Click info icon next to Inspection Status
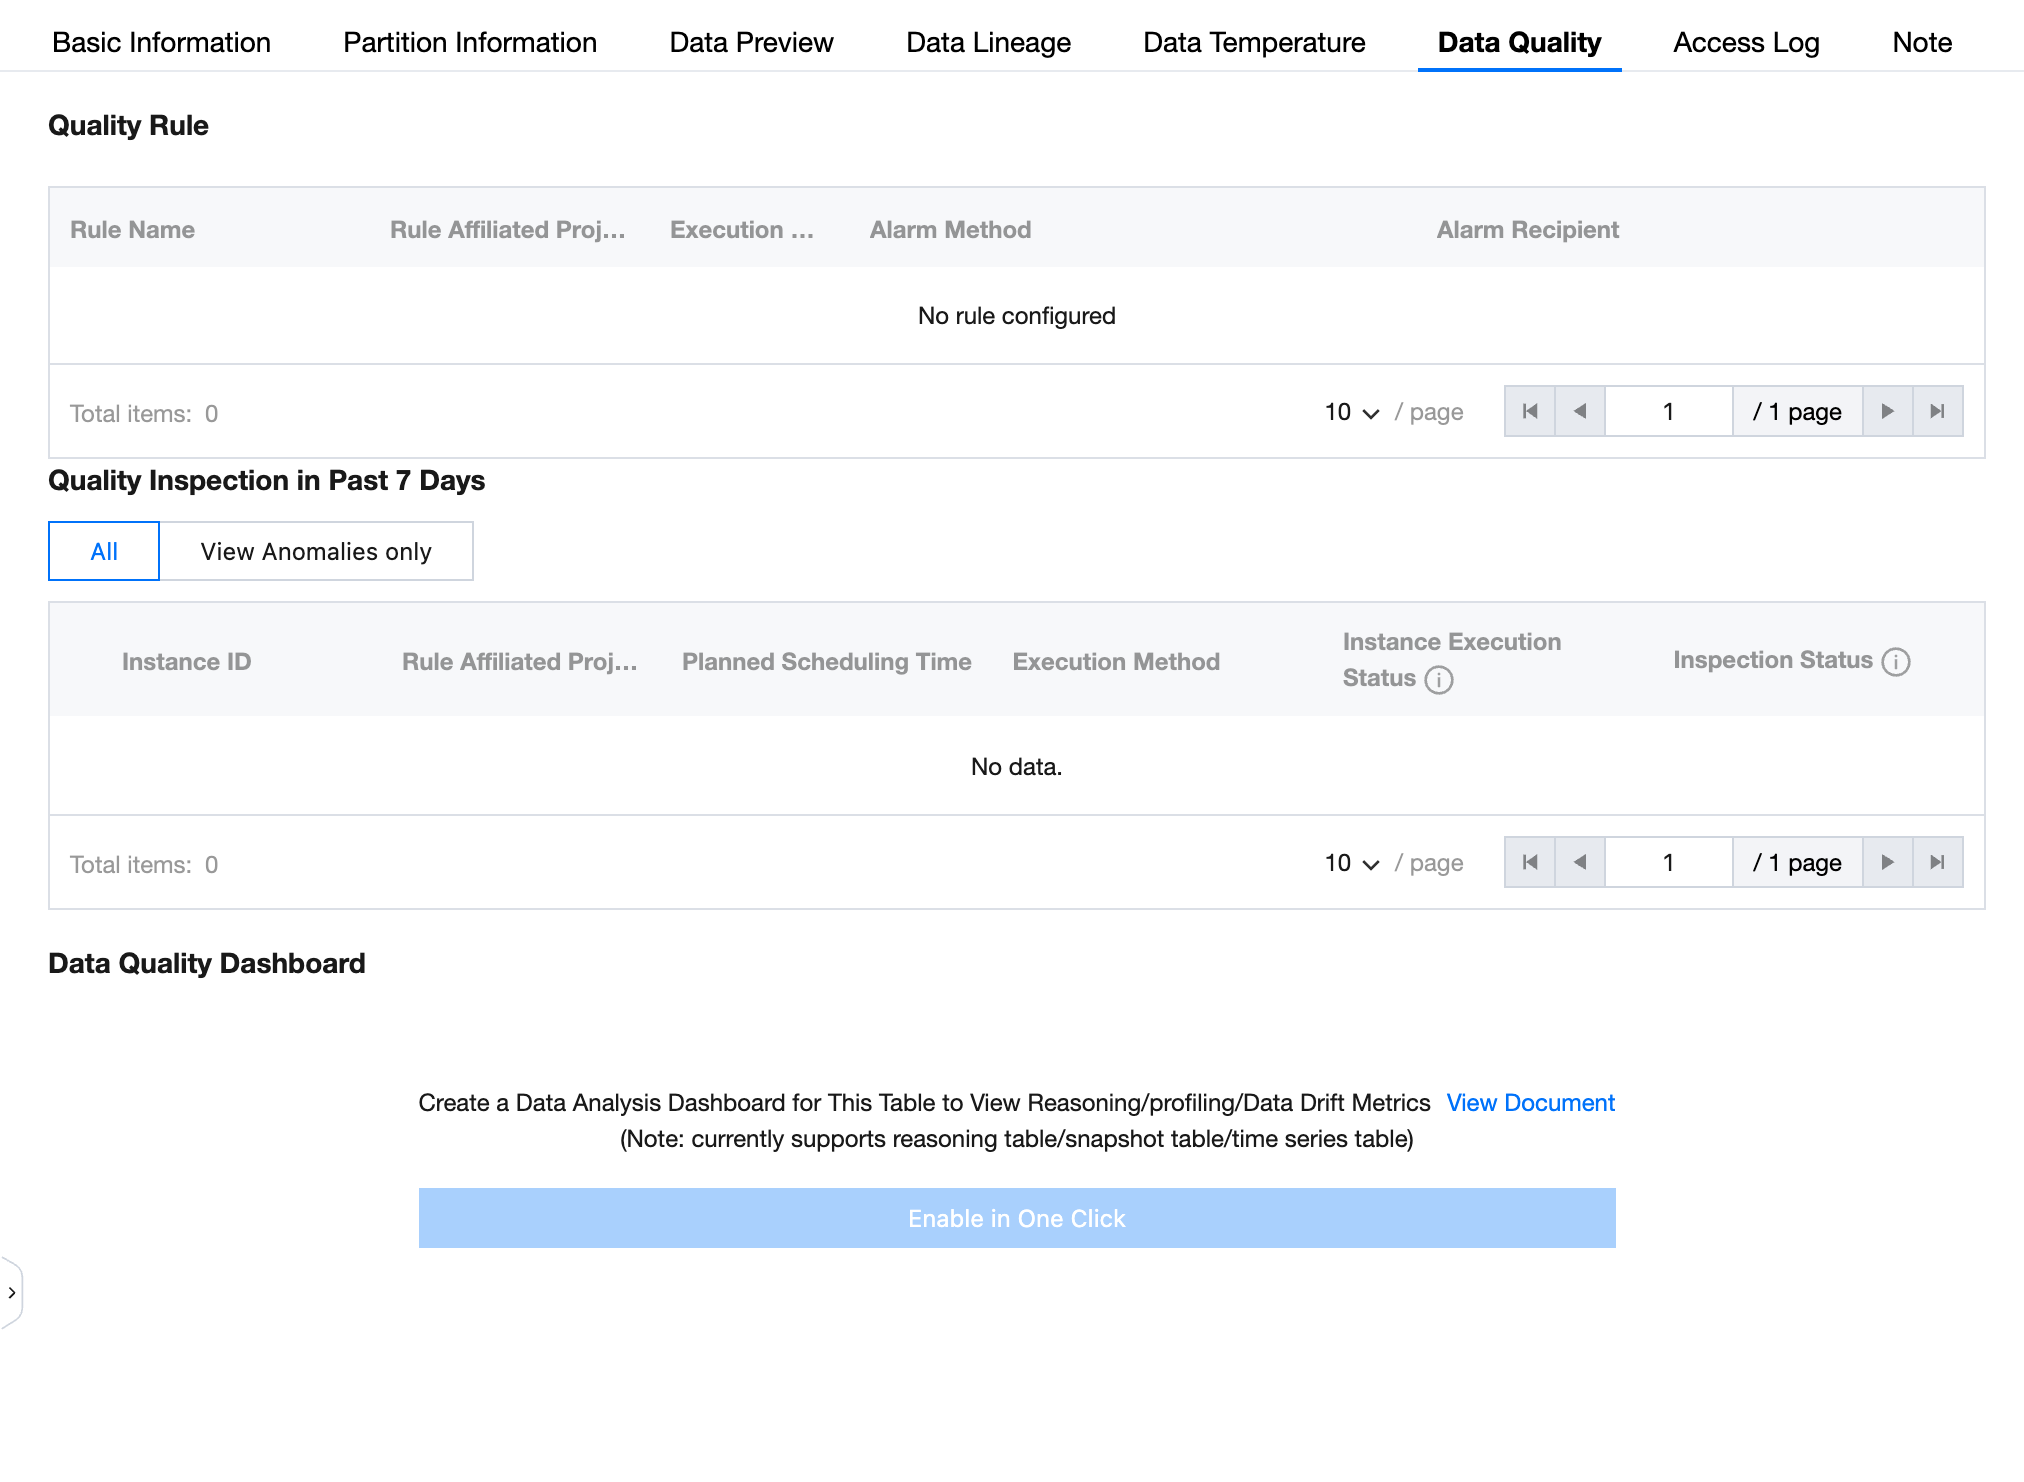 [x=1895, y=662]
